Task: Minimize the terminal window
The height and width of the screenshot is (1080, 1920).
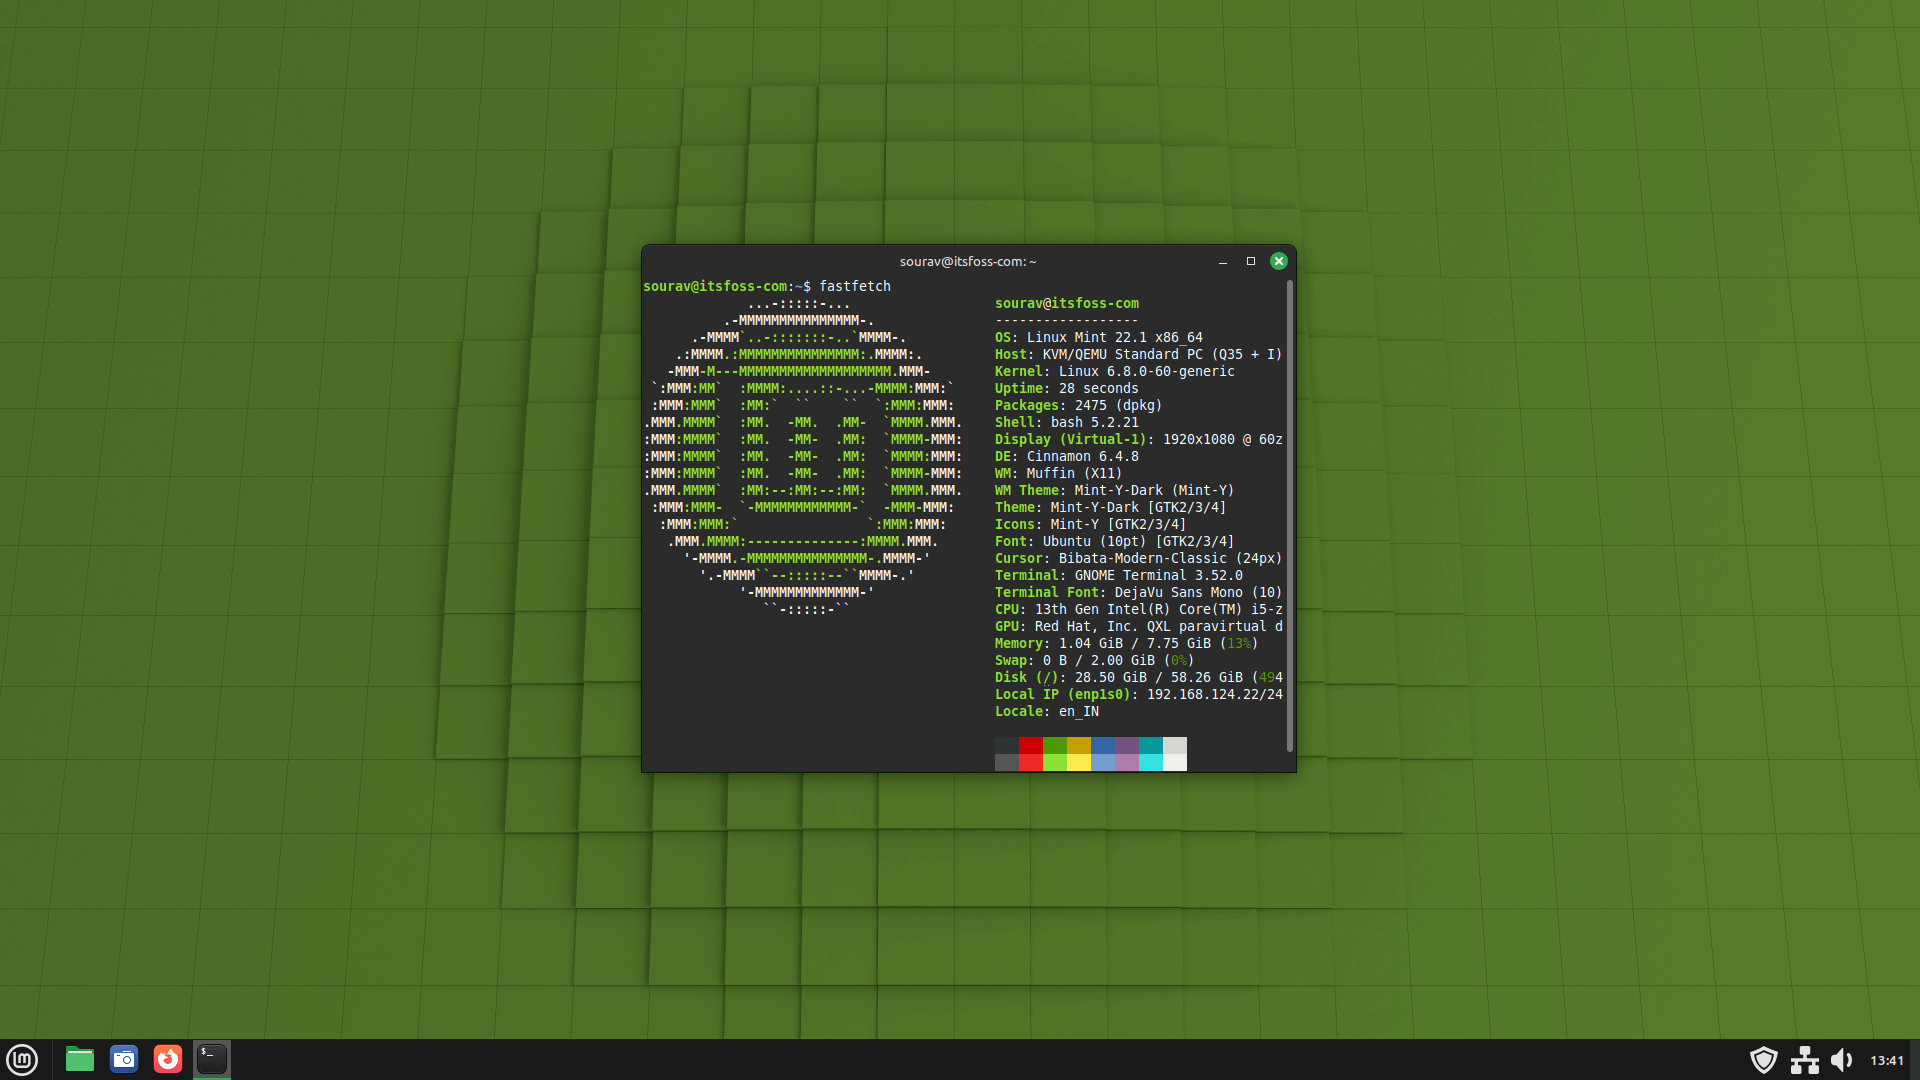Action: (x=1224, y=261)
